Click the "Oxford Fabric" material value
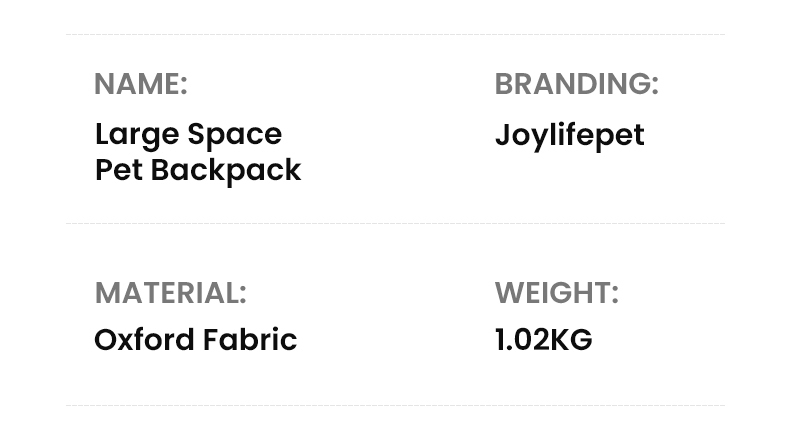790x448 pixels. point(195,340)
